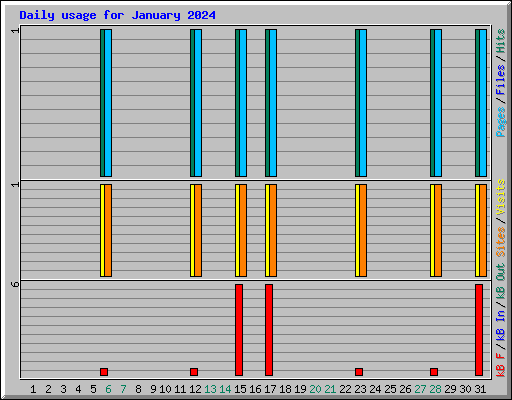512x400 pixels.
Task: Select the small red kB bar for day 6
Action: pos(104,372)
